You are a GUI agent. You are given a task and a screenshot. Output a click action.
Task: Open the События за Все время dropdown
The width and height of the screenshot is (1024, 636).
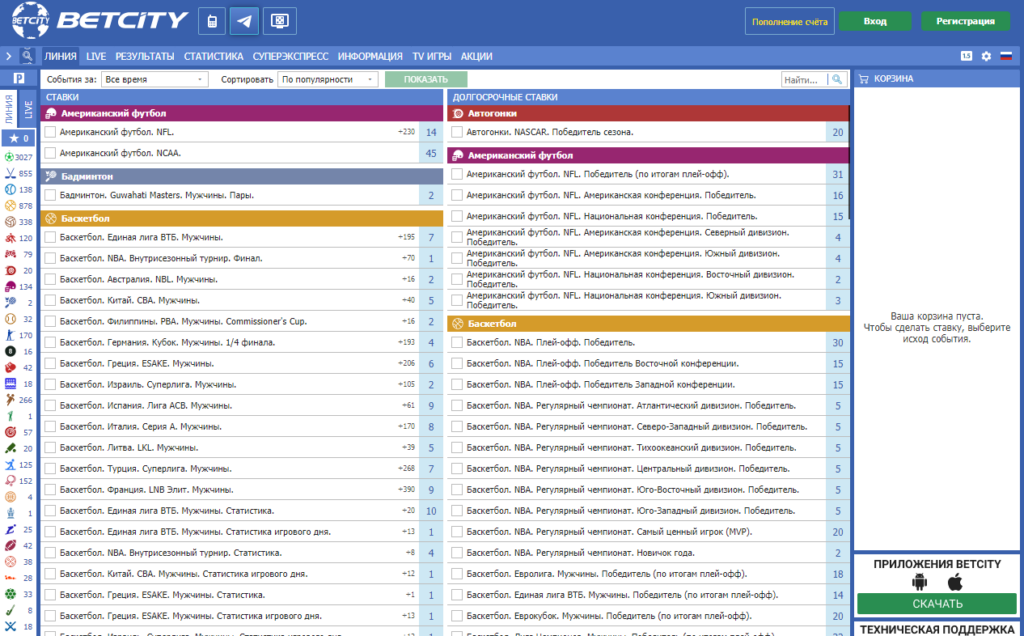click(x=155, y=80)
